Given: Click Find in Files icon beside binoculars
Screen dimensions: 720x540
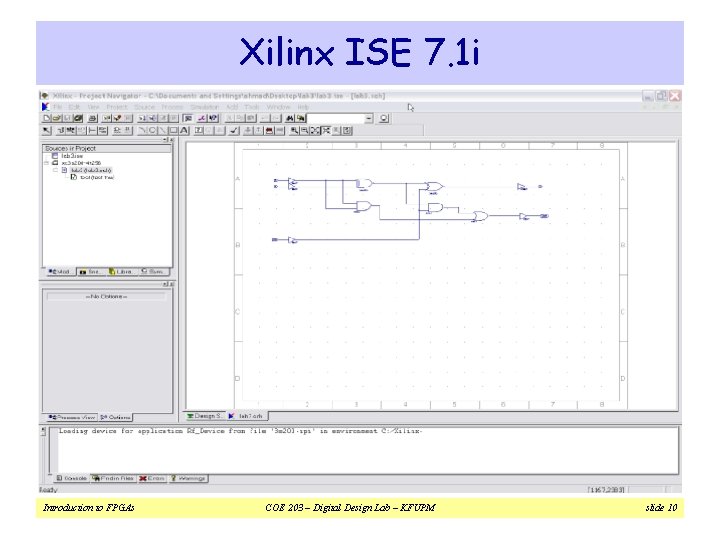Looking at the screenshot, I should tap(300, 118).
